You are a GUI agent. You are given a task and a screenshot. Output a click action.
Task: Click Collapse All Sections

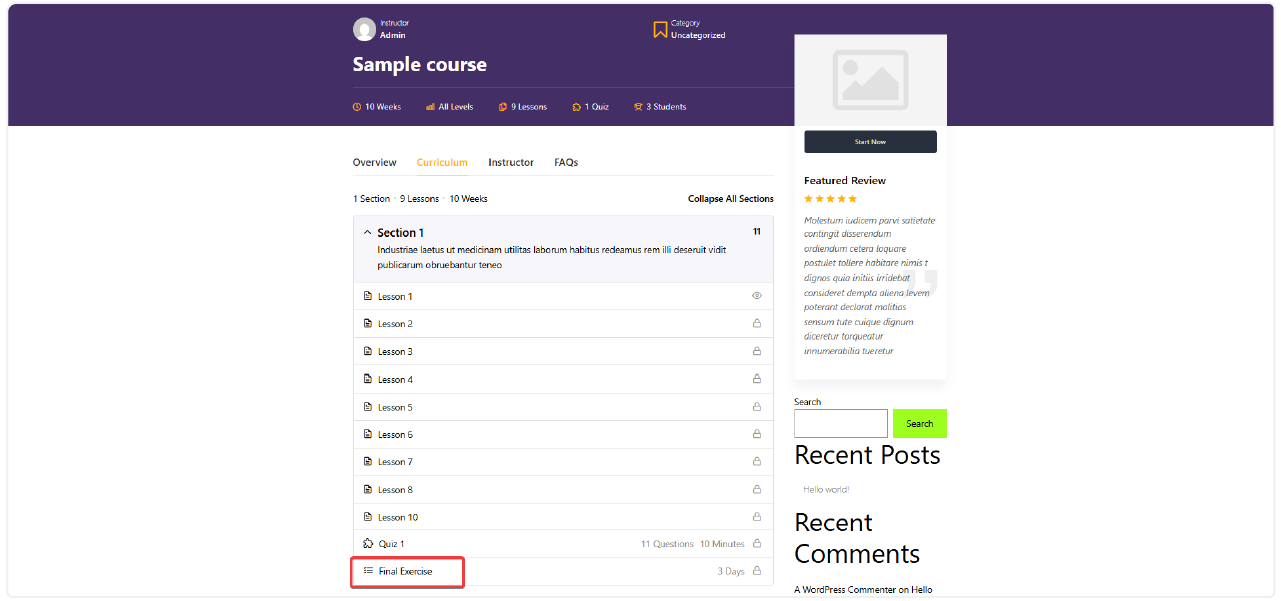pyautogui.click(x=730, y=199)
